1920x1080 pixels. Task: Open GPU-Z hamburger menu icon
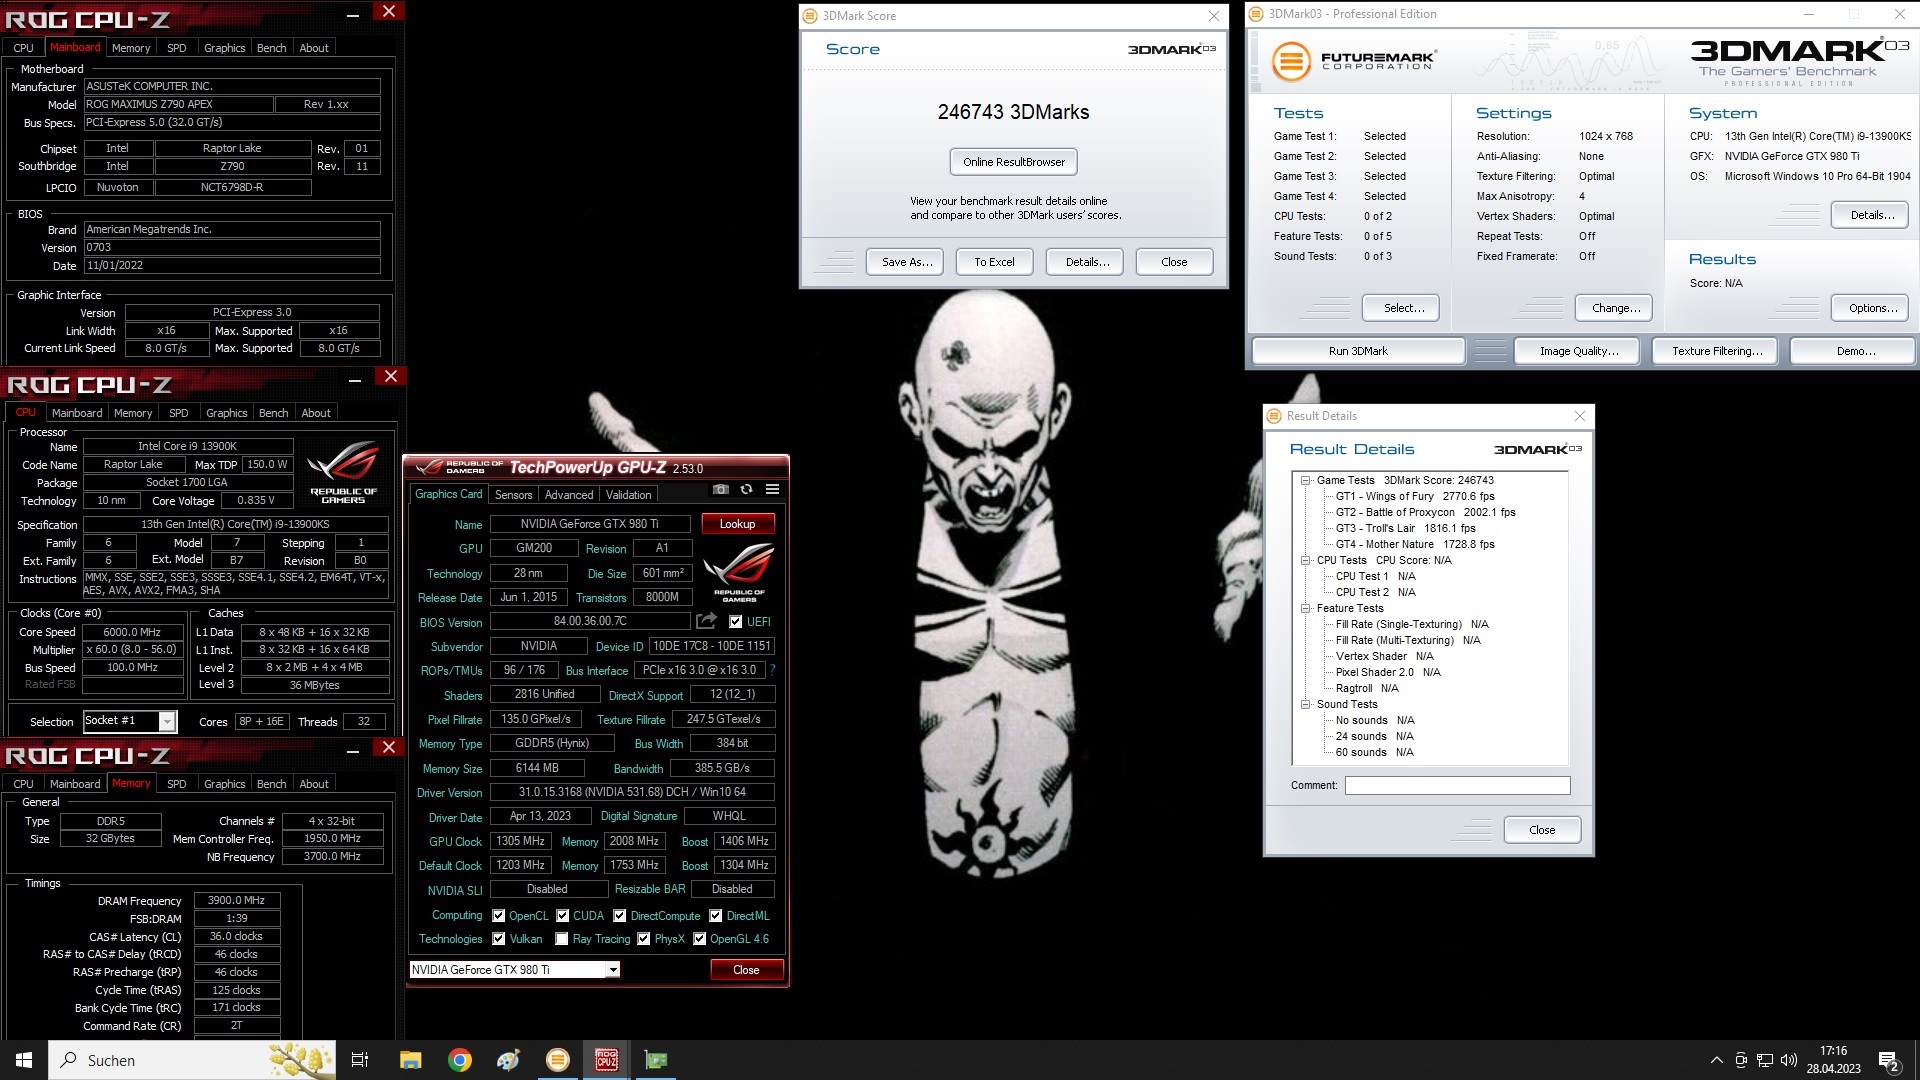pos(772,489)
